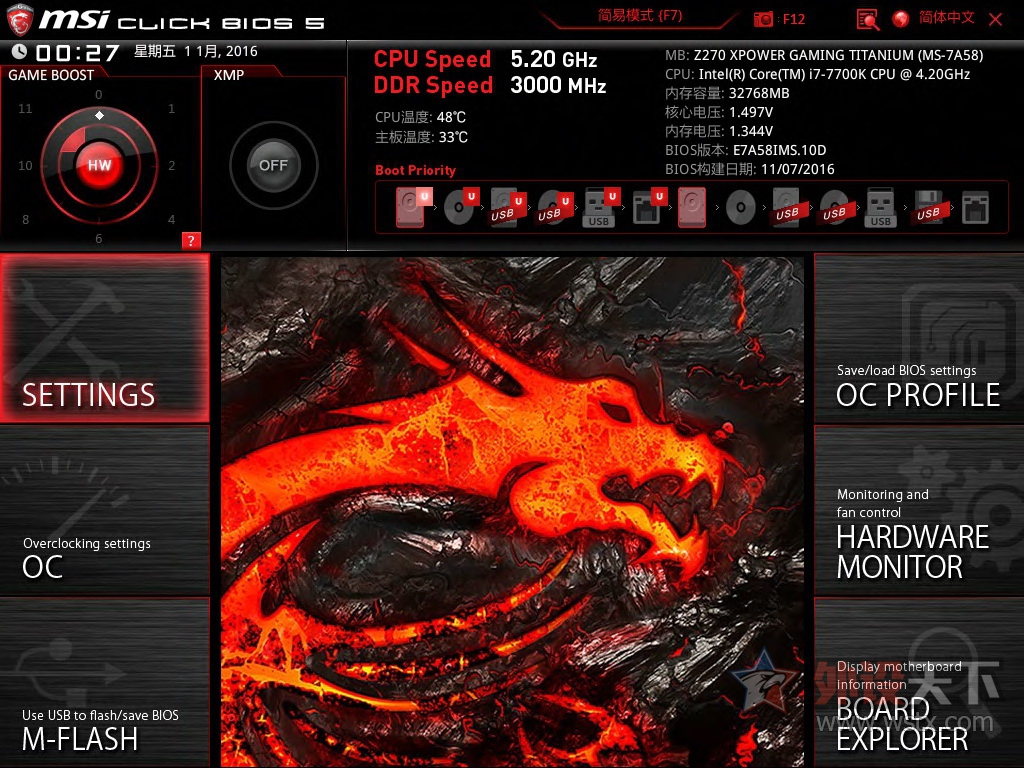Set Game Boost dial to stage 4
The width and height of the screenshot is (1024, 768).
(x=171, y=219)
